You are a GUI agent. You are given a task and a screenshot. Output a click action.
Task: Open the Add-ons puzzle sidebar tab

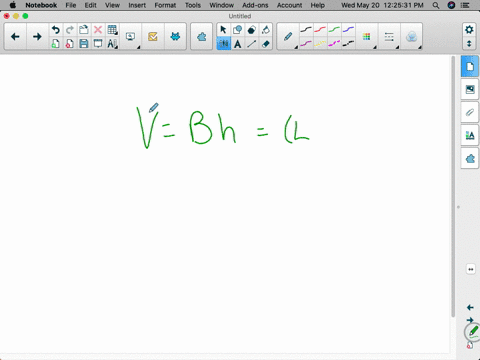point(470,158)
